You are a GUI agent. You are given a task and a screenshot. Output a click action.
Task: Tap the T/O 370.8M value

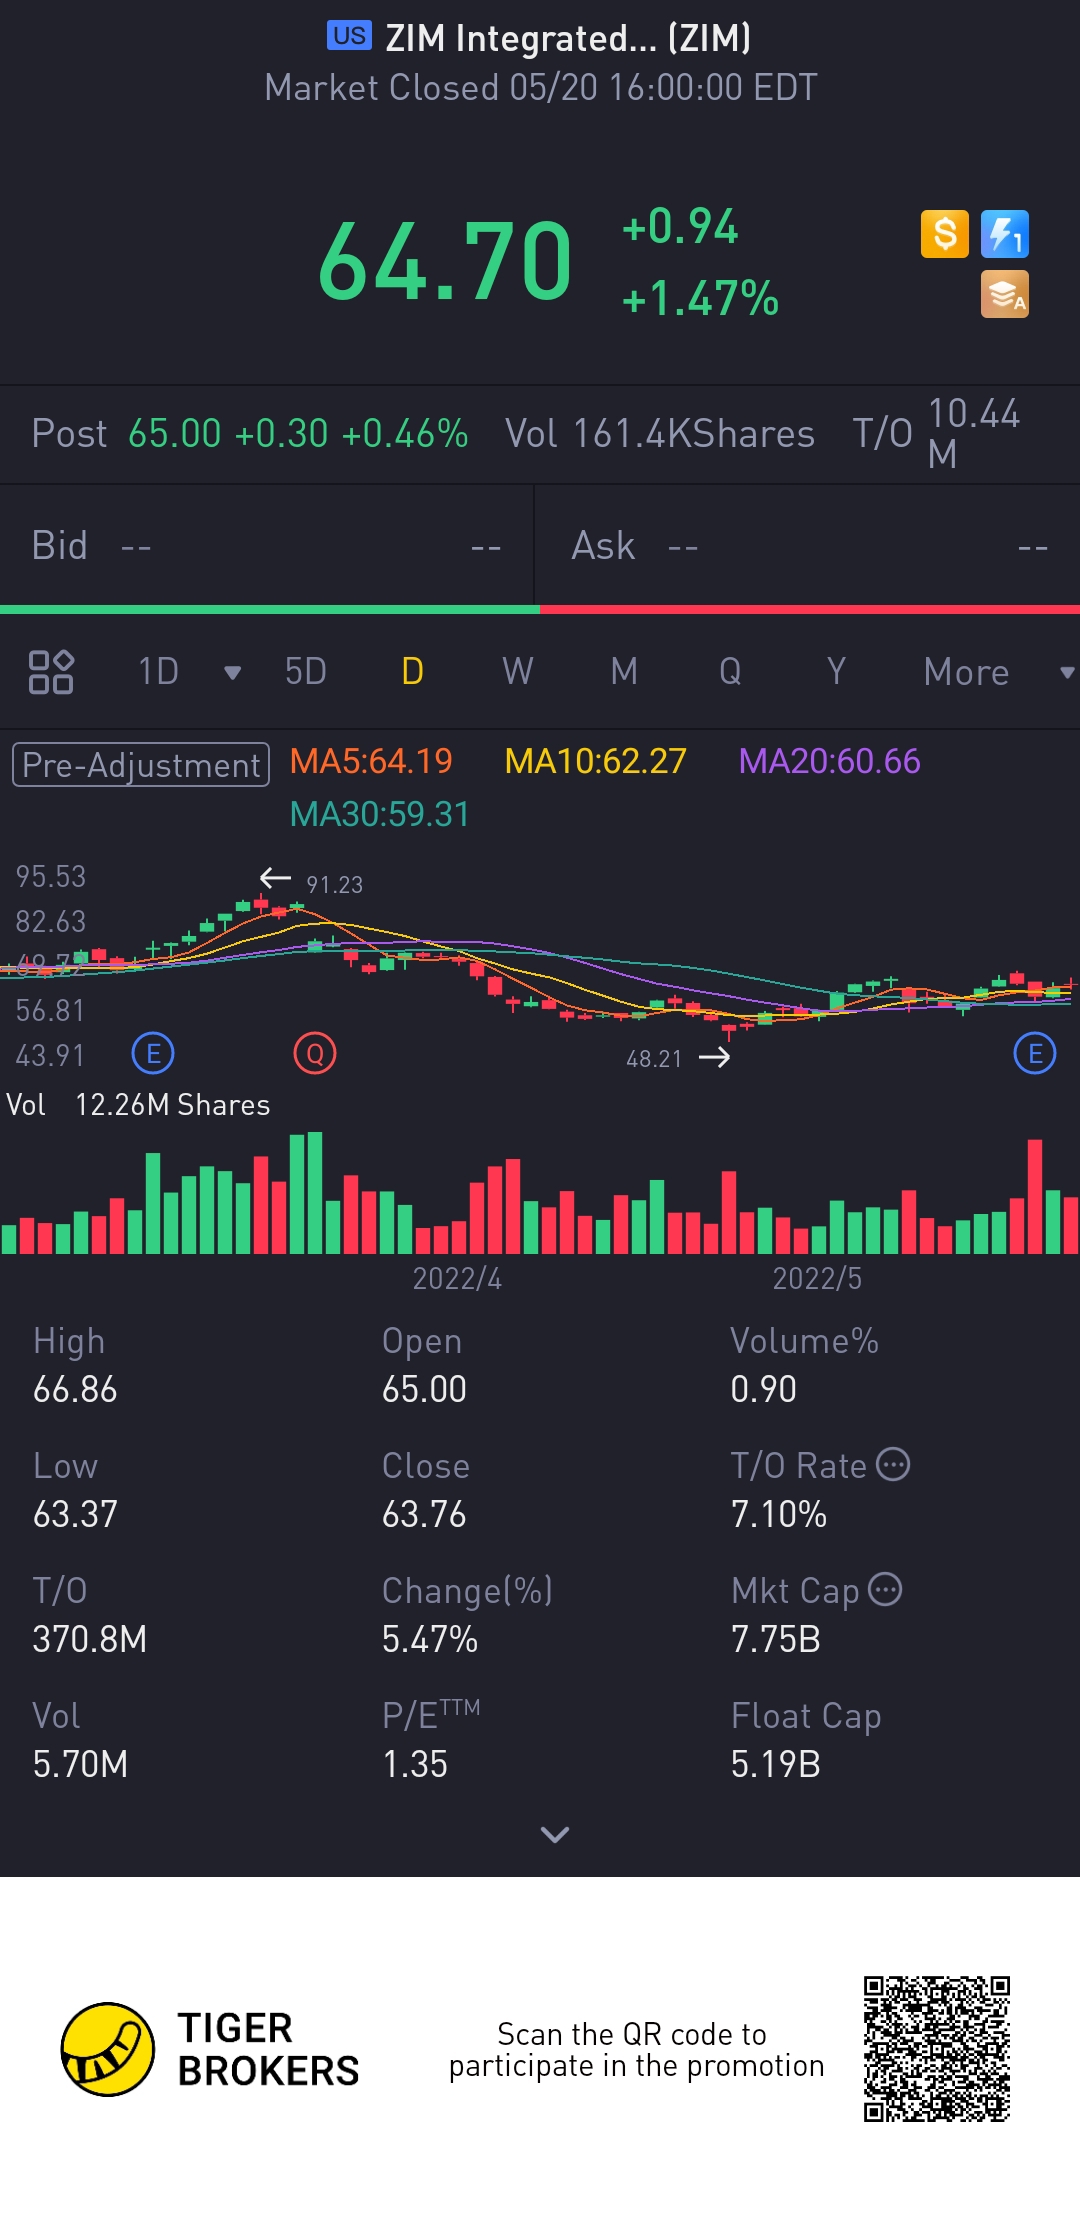90,1639
